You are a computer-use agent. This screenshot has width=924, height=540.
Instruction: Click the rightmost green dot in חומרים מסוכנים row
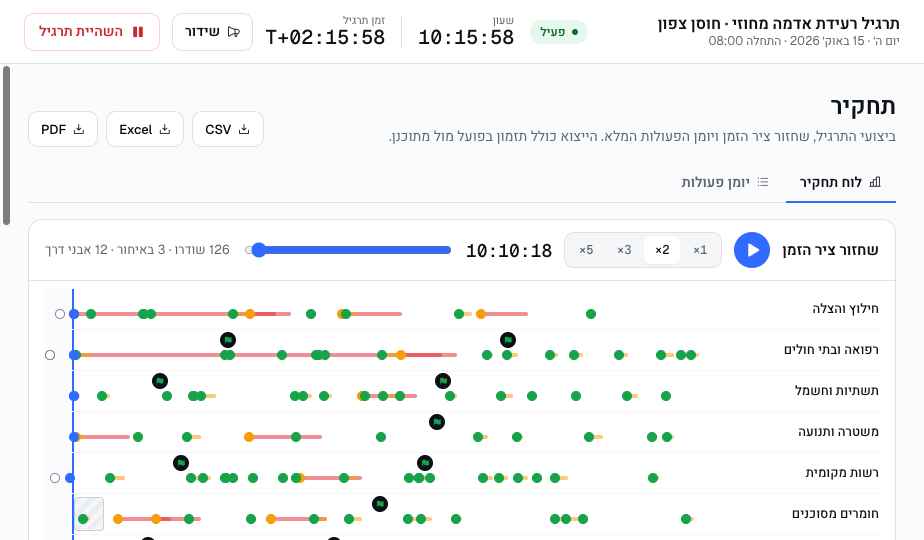point(686,519)
